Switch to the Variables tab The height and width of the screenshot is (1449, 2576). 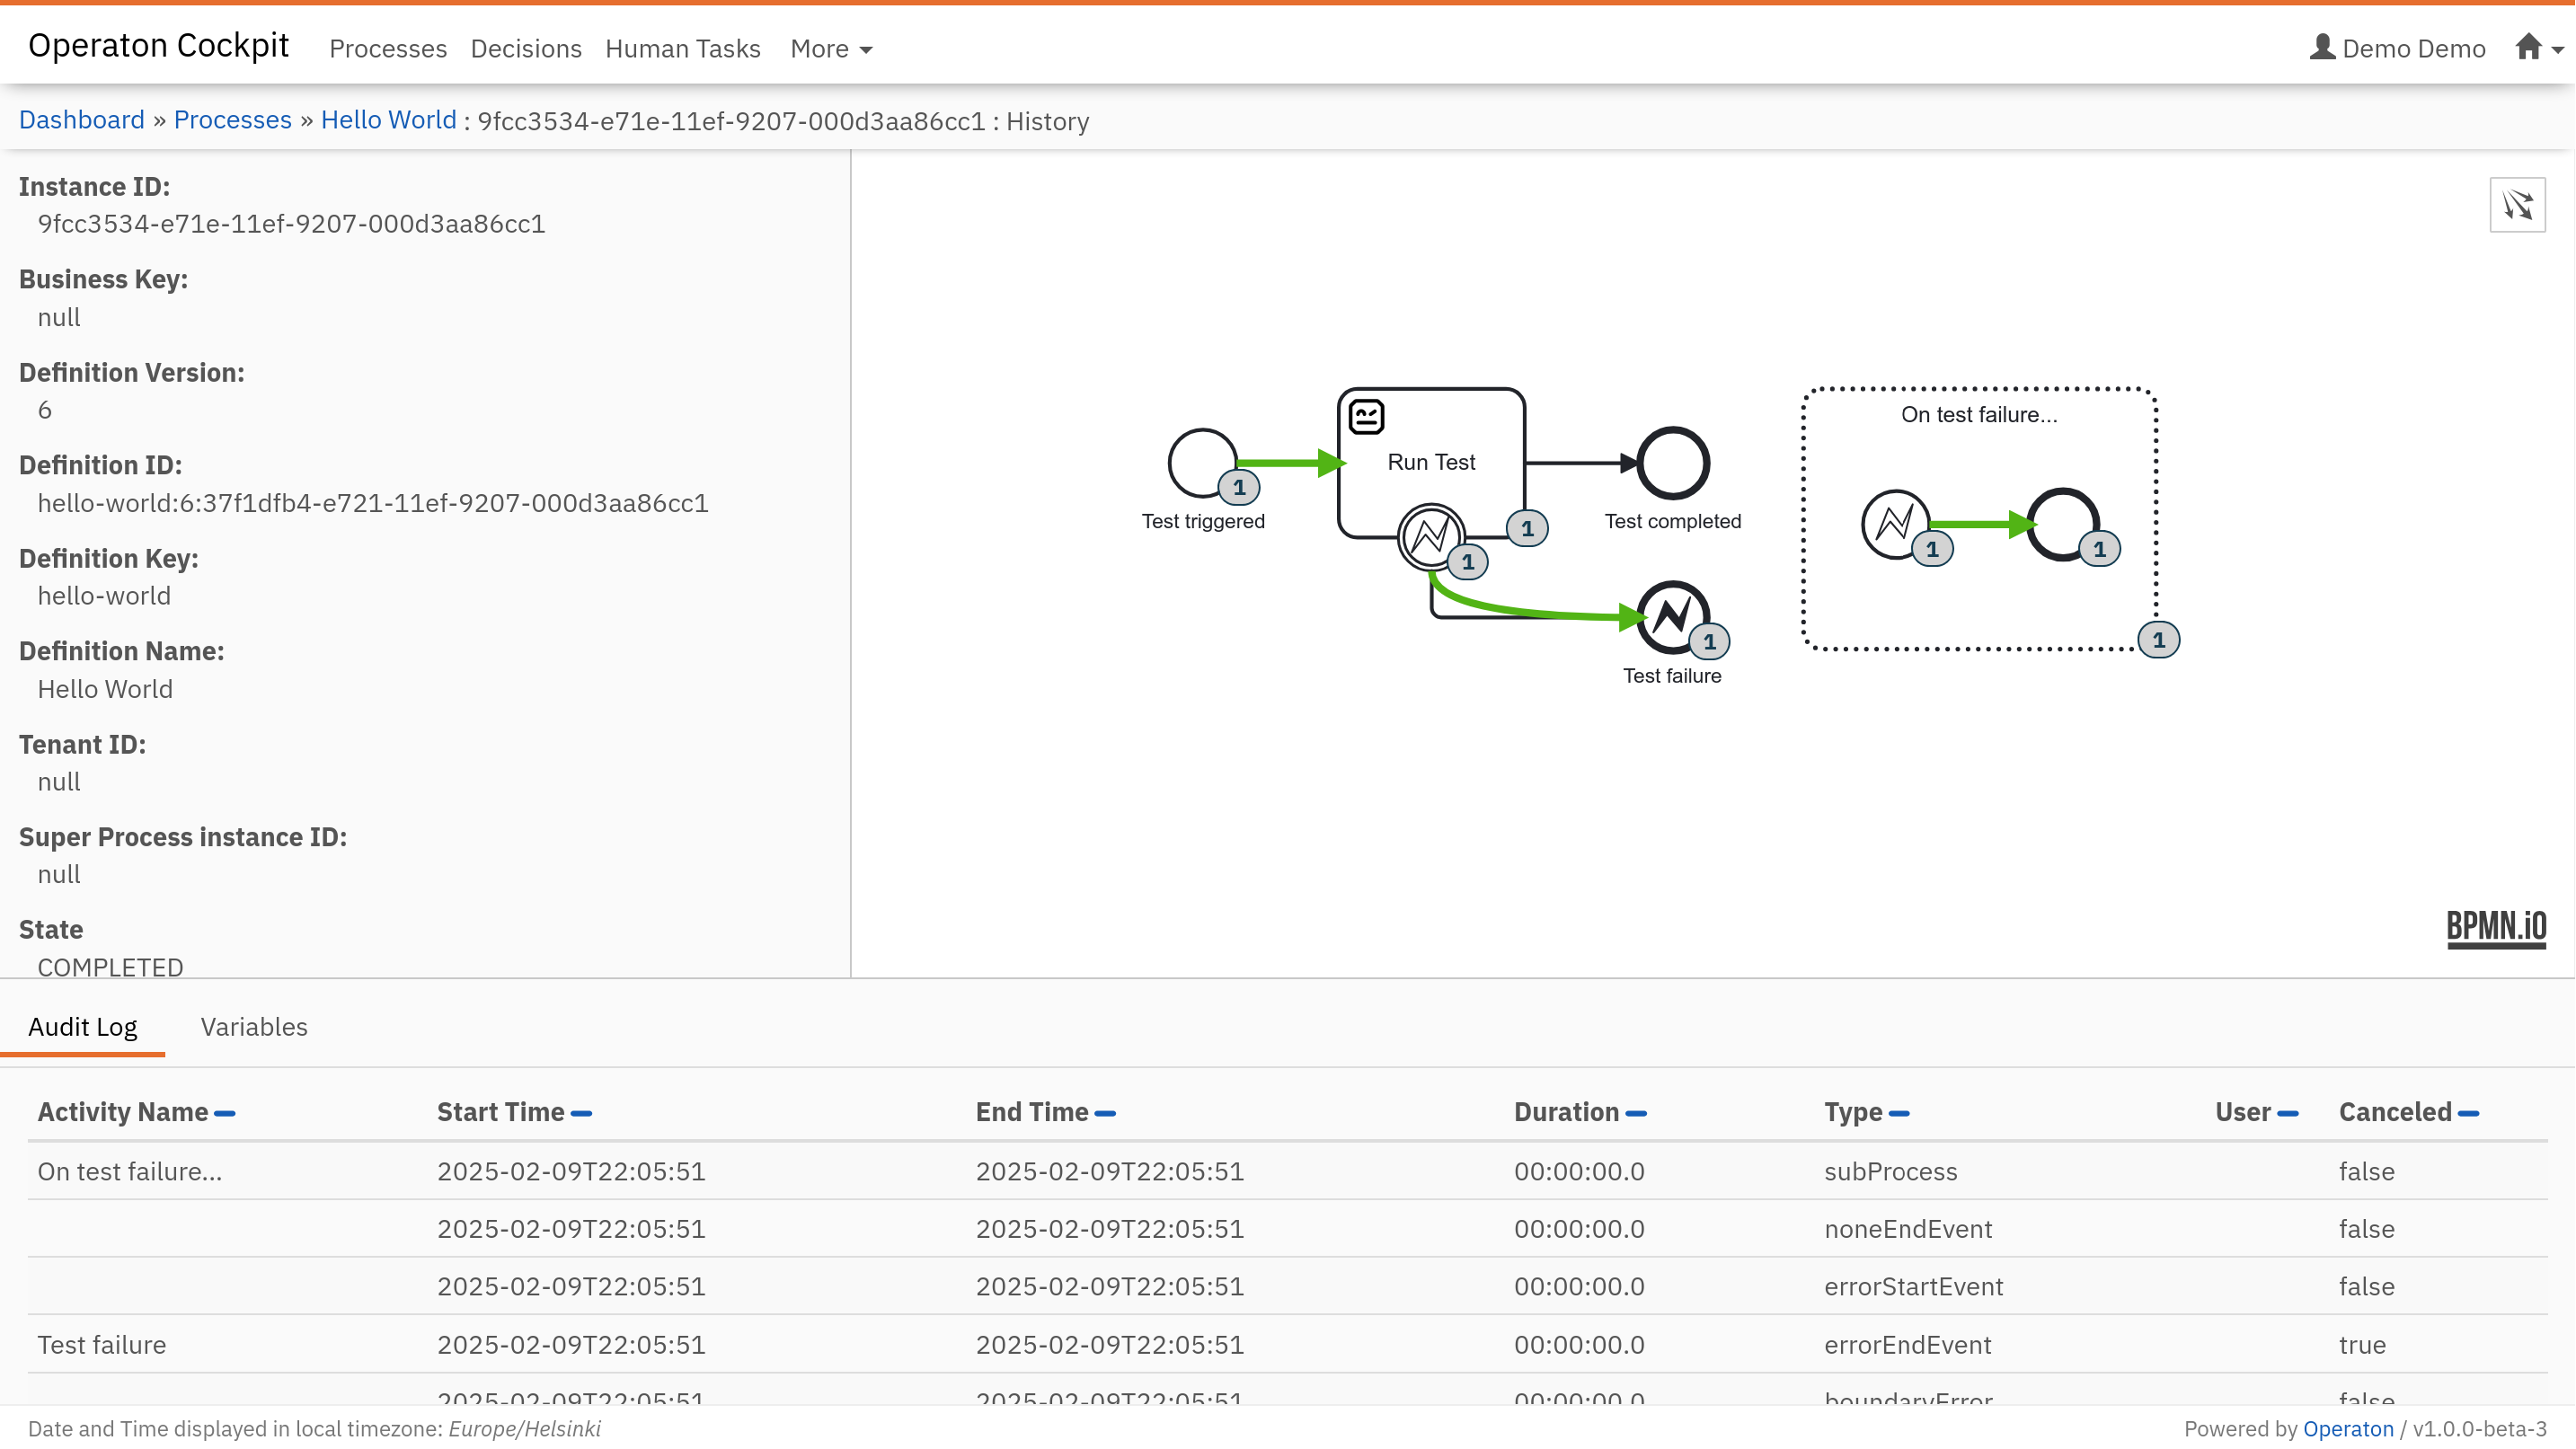coord(254,1027)
